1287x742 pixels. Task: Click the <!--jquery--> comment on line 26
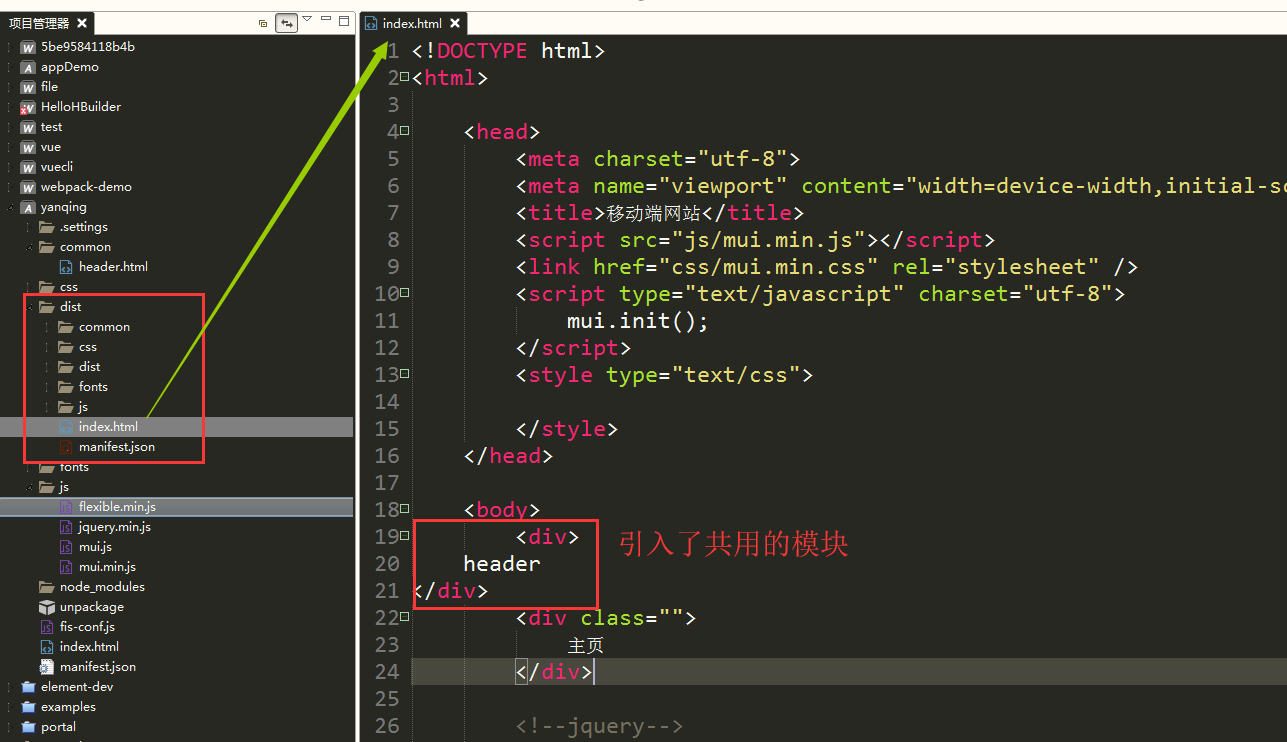[x=599, y=726]
